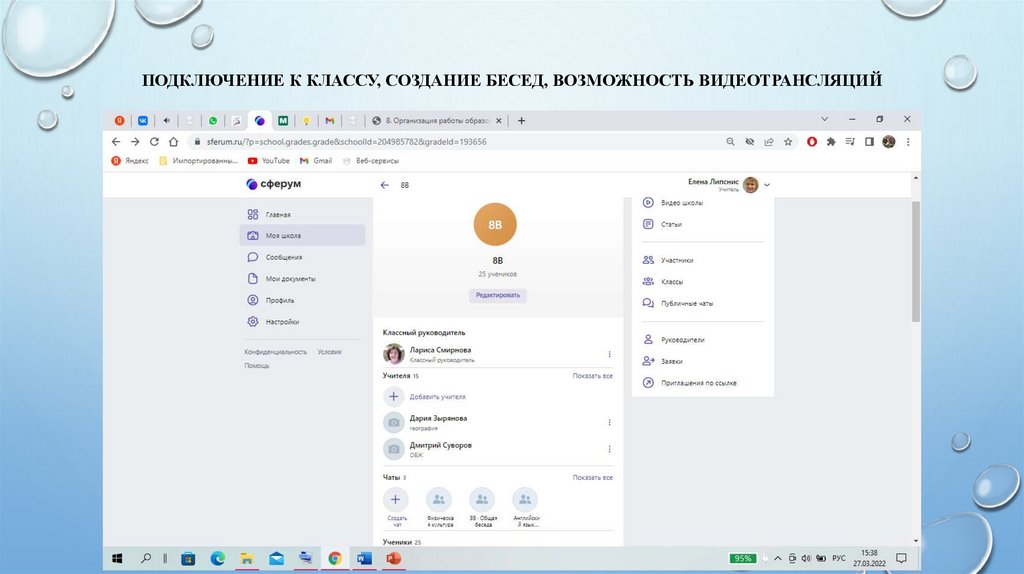
Task: Open Видео школы in right menu
Action: 673,202
